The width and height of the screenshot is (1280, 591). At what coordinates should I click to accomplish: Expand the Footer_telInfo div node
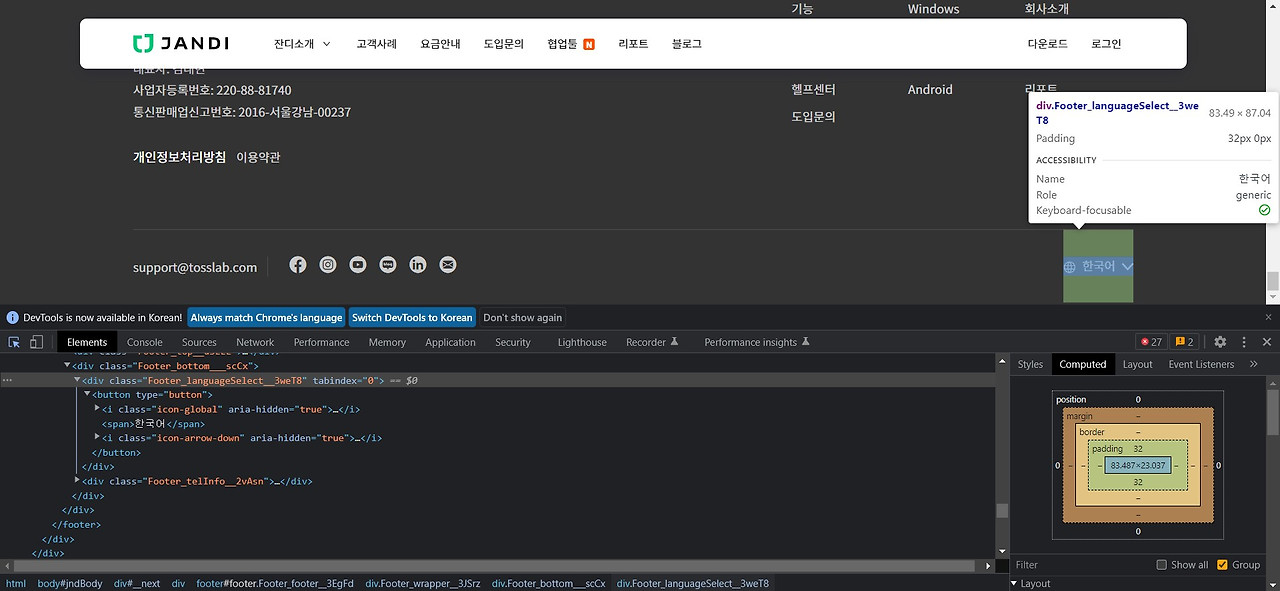[x=78, y=481]
